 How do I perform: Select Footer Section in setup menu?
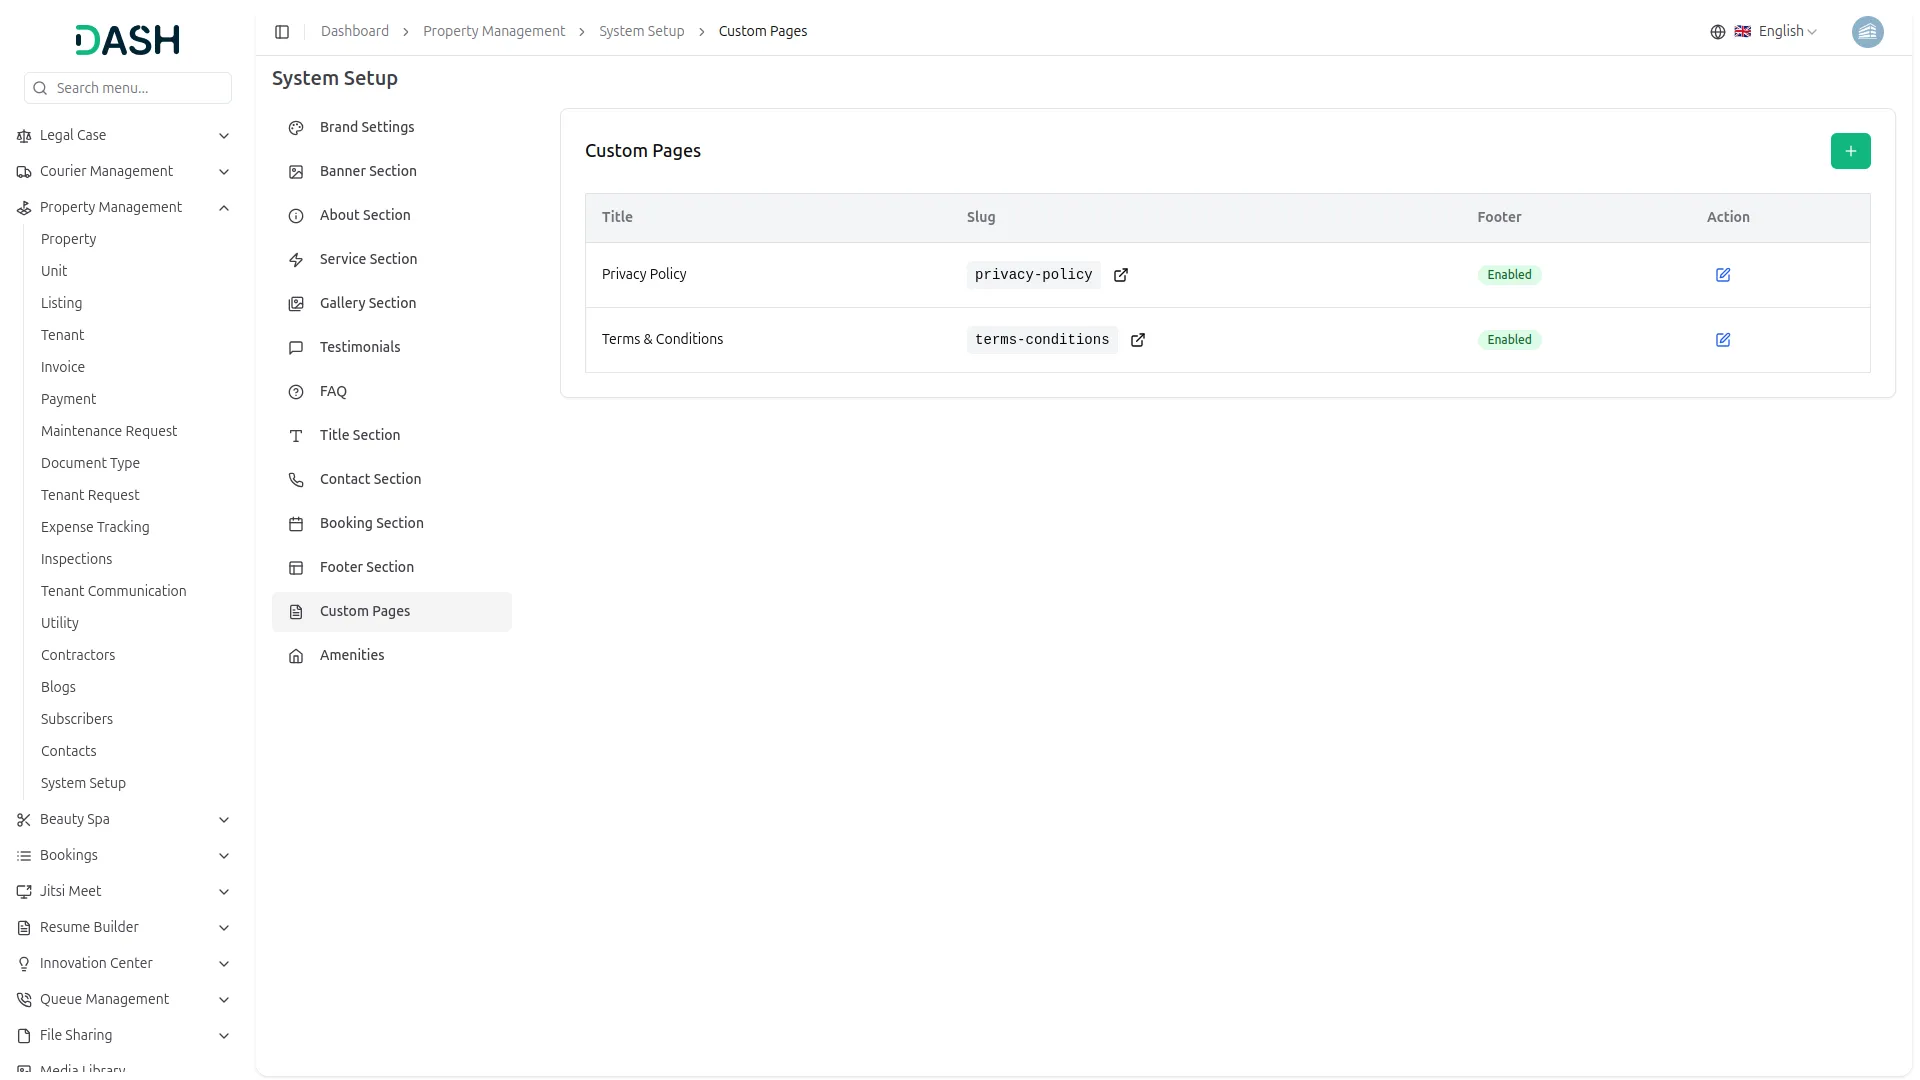(x=366, y=567)
